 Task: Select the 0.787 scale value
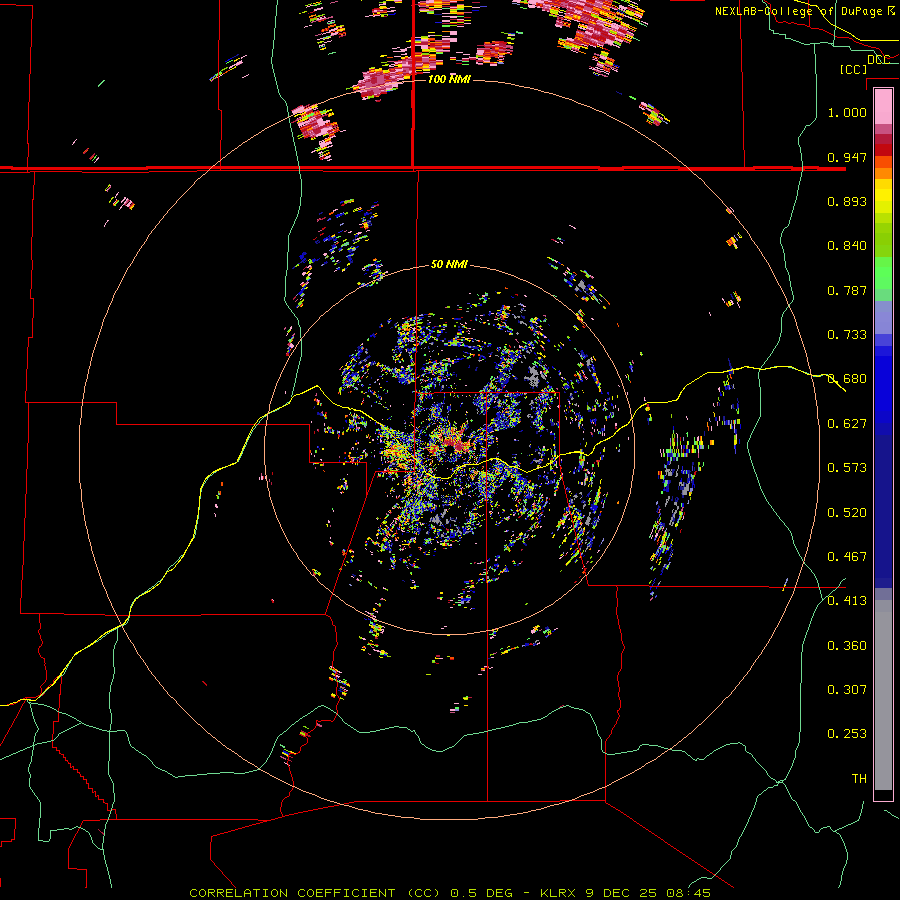pos(847,290)
